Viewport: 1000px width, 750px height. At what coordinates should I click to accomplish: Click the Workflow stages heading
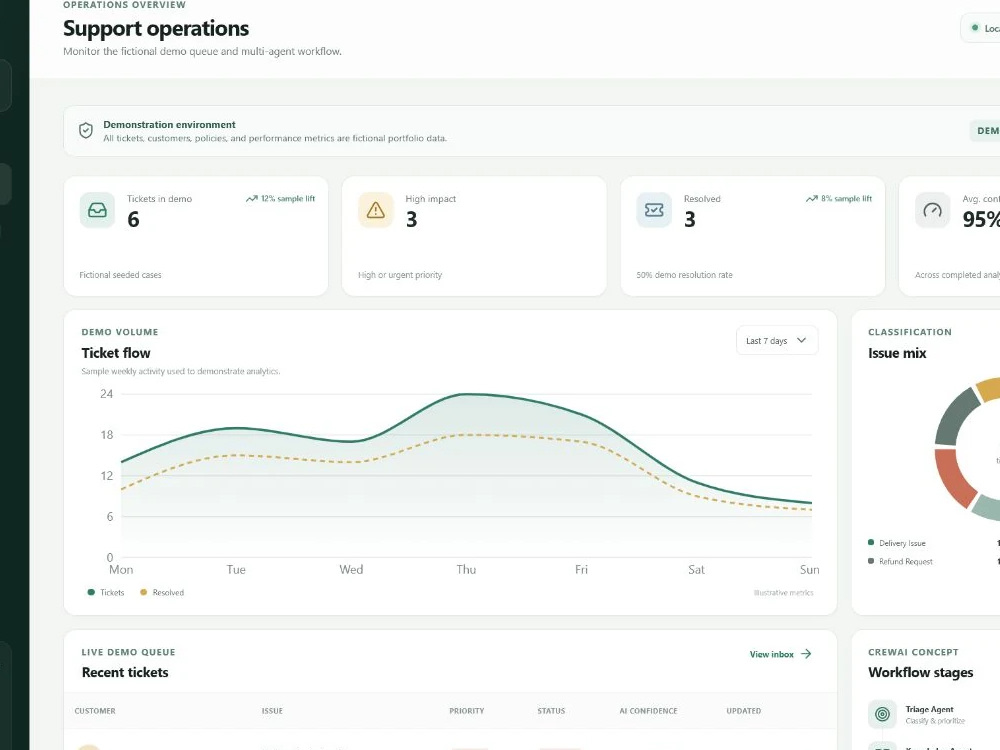[921, 672]
